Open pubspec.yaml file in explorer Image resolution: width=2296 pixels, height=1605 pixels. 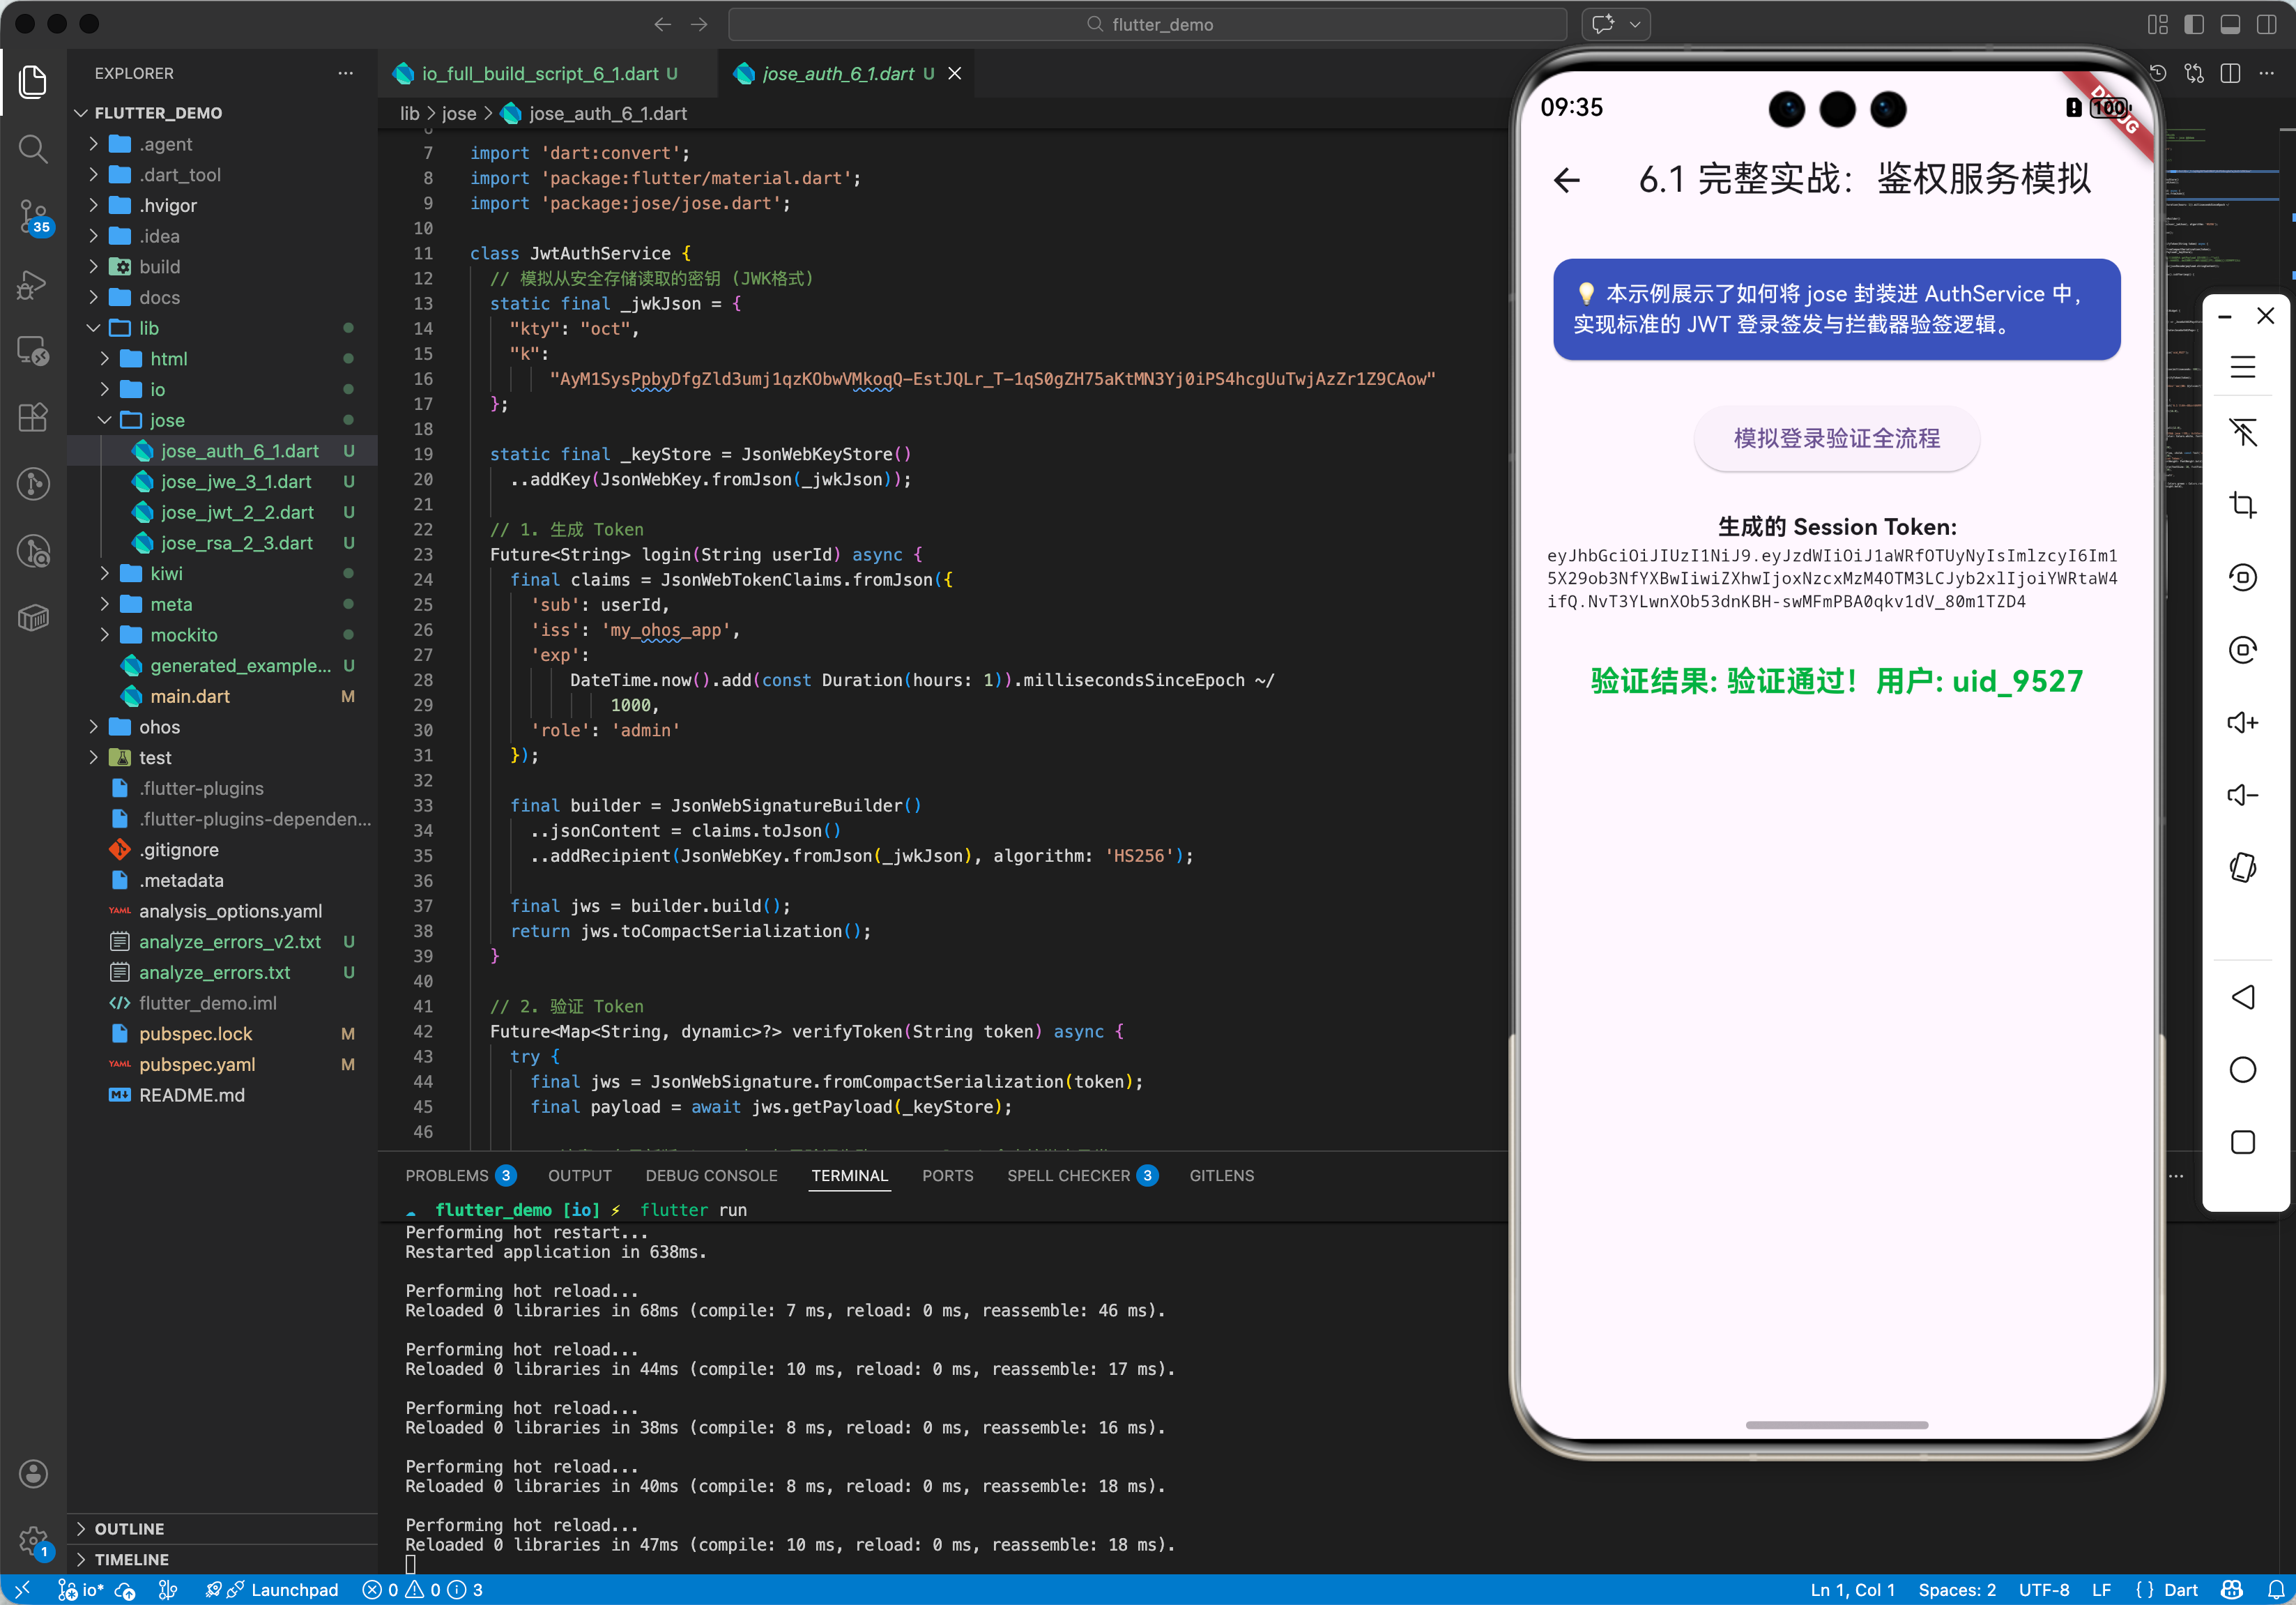197,1064
